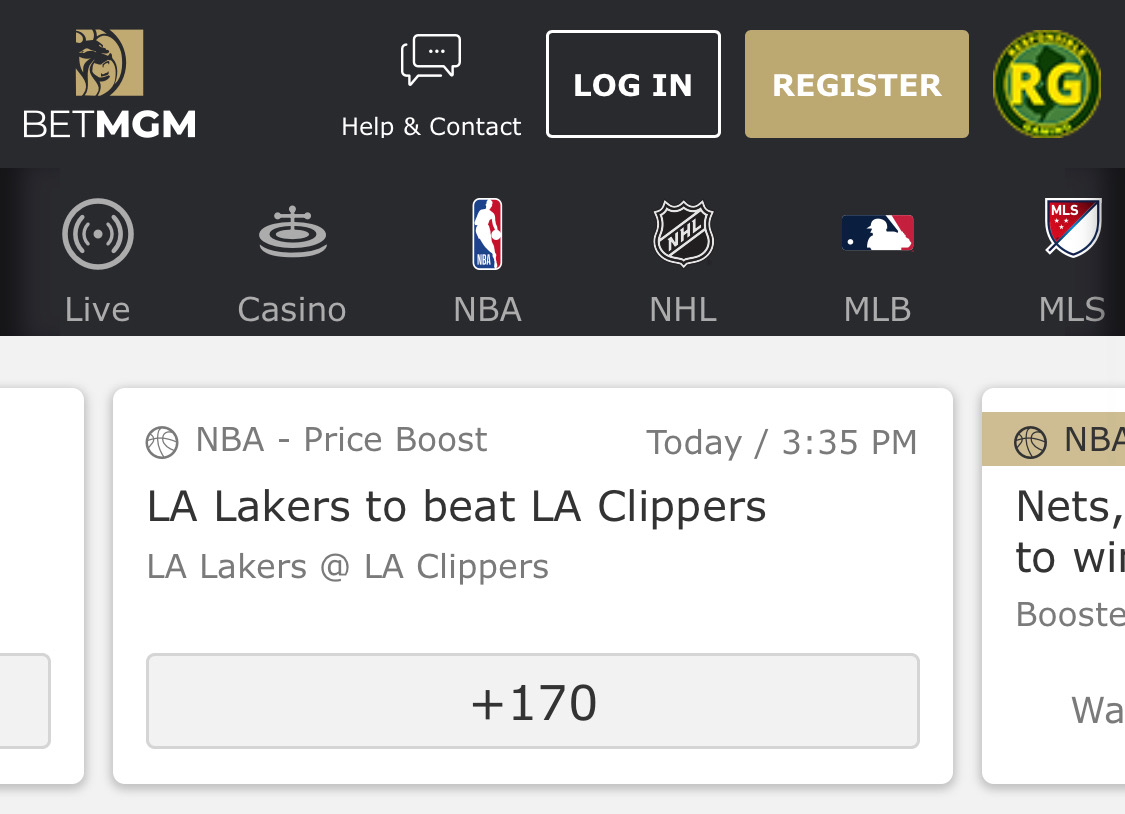This screenshot has height=814, width=1125.
Task: Open LA Lakers @ LA Clippers matchup
Action: tap(348, 567)
